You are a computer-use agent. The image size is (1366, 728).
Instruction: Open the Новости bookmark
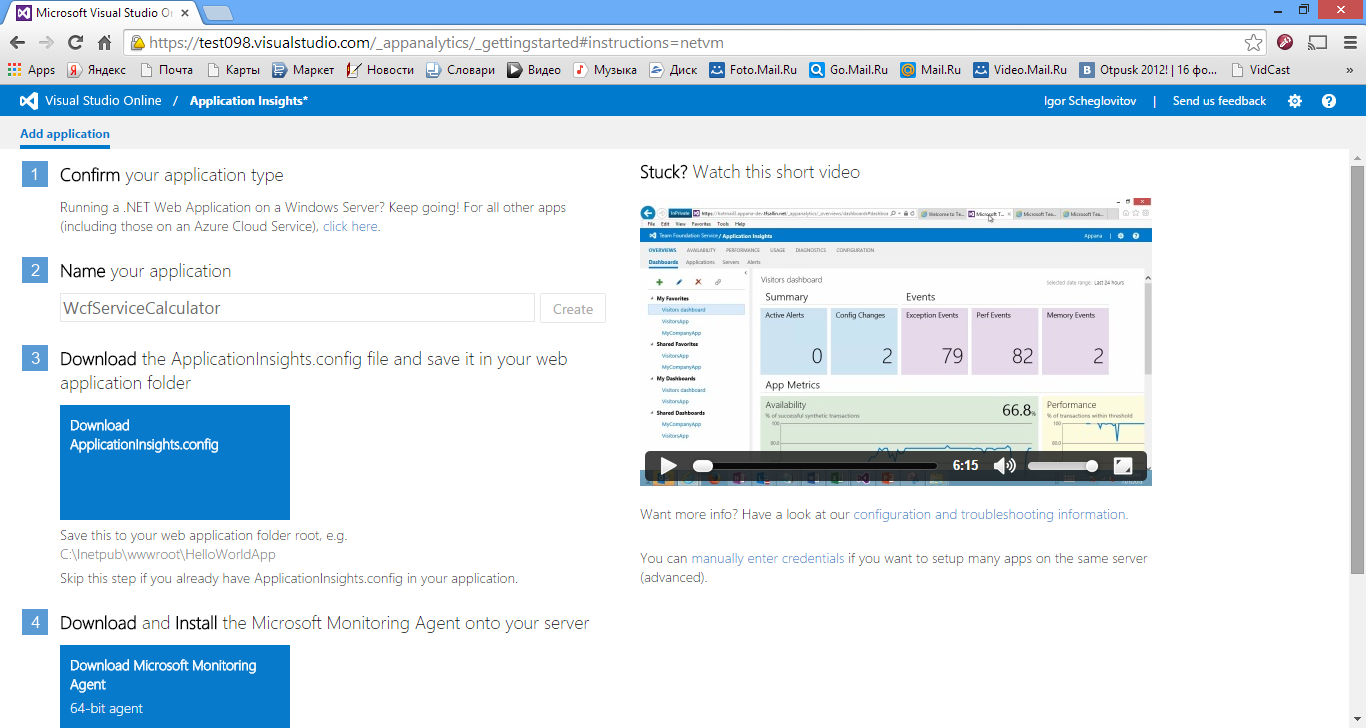point(380,70)
